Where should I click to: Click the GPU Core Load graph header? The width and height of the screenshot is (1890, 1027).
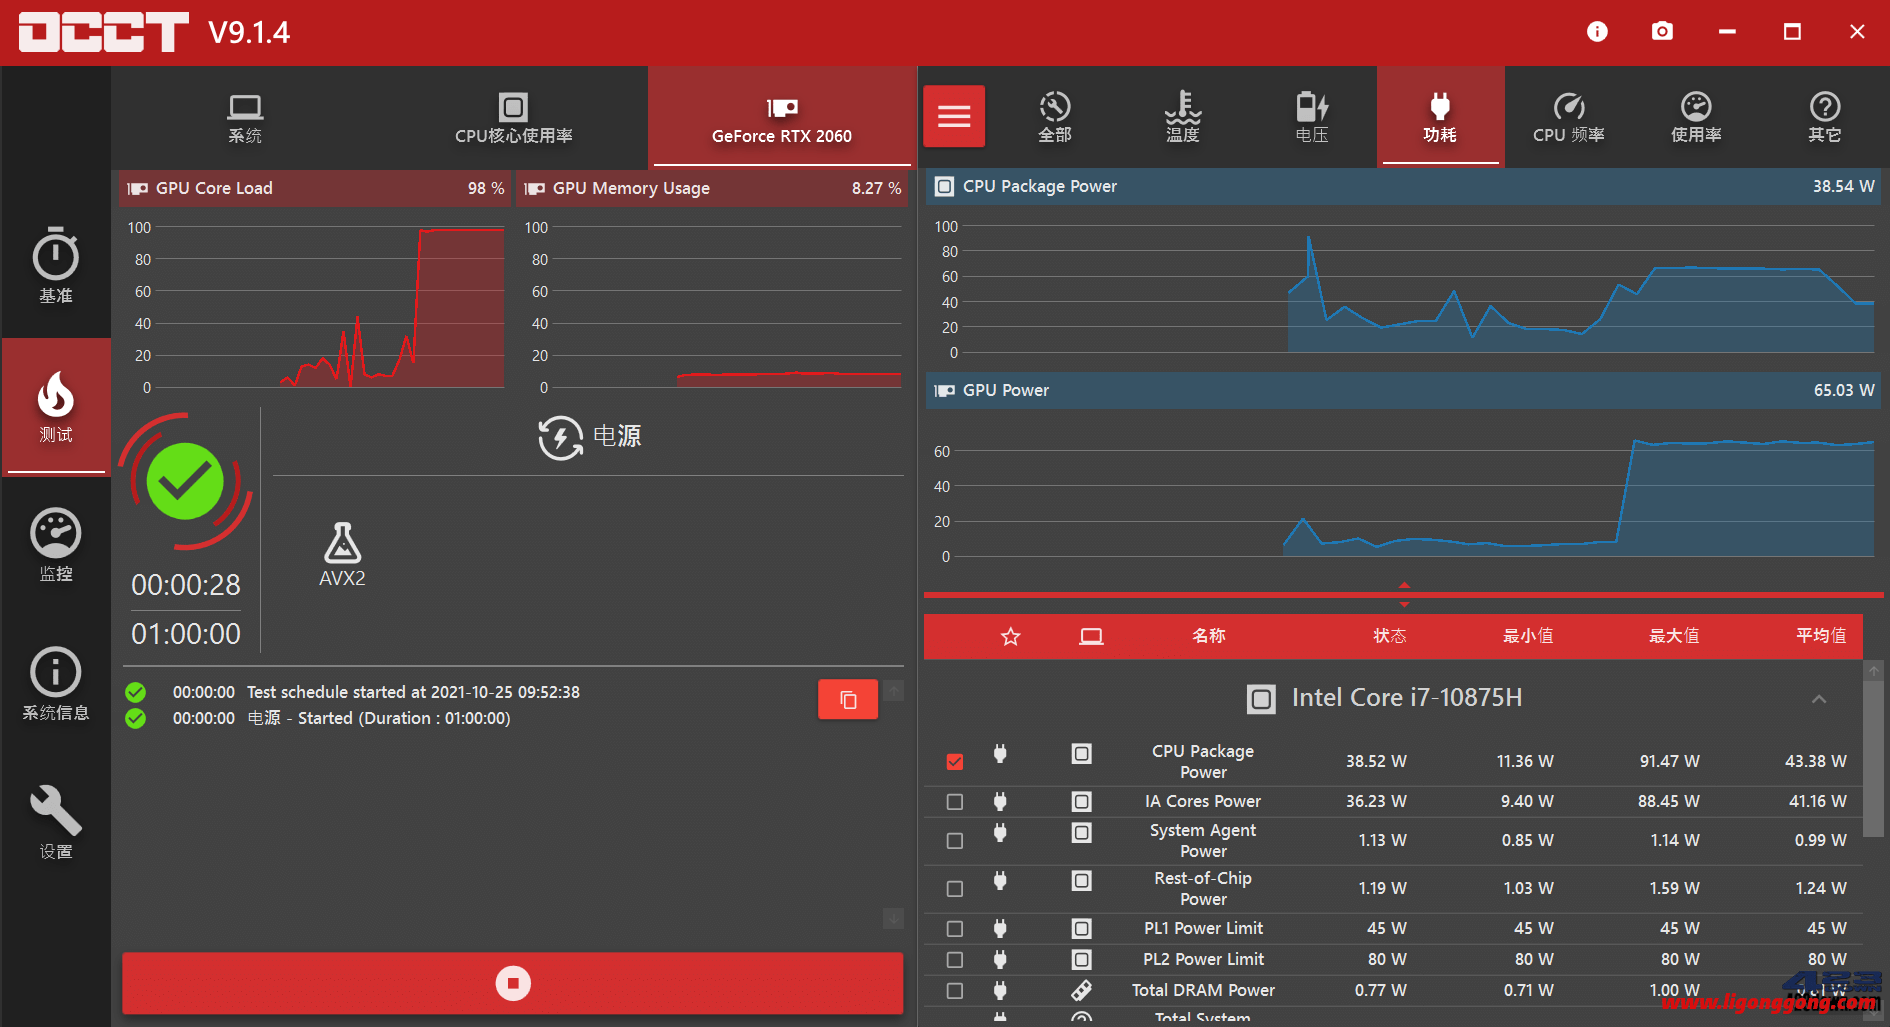315,189
